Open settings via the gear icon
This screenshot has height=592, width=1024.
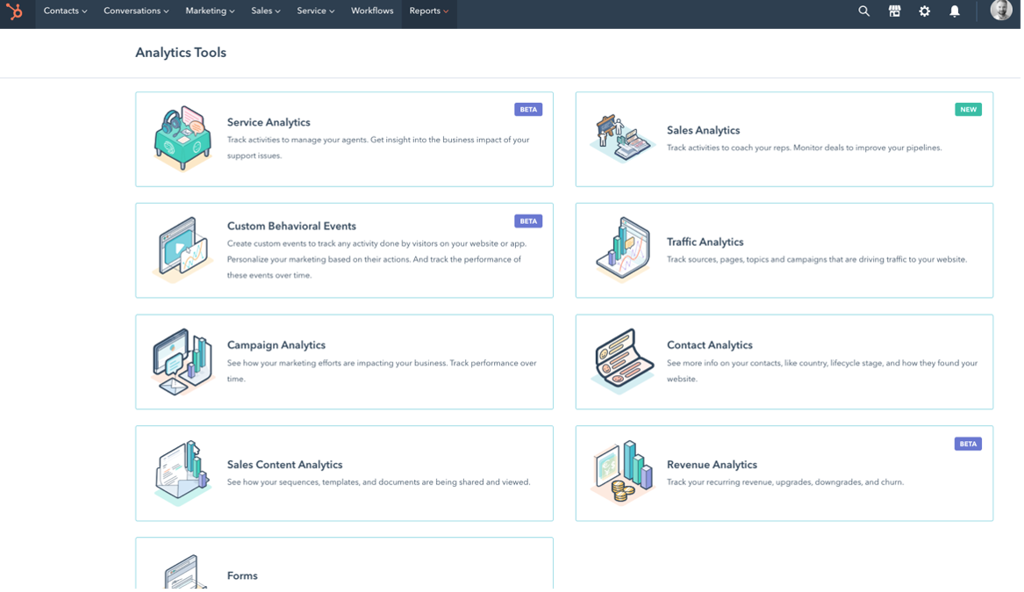[924, 11]
